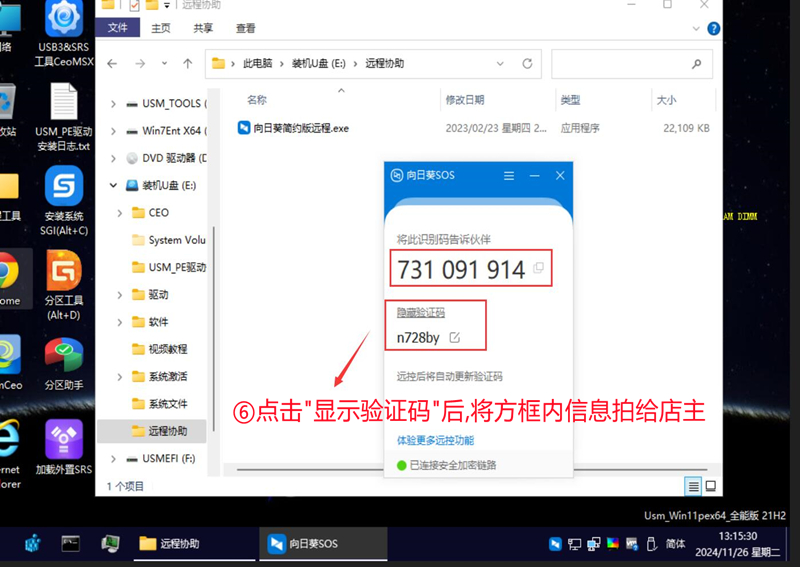Click the refresh button in the address bar
800x567 pixels.
tap(529, 64)
